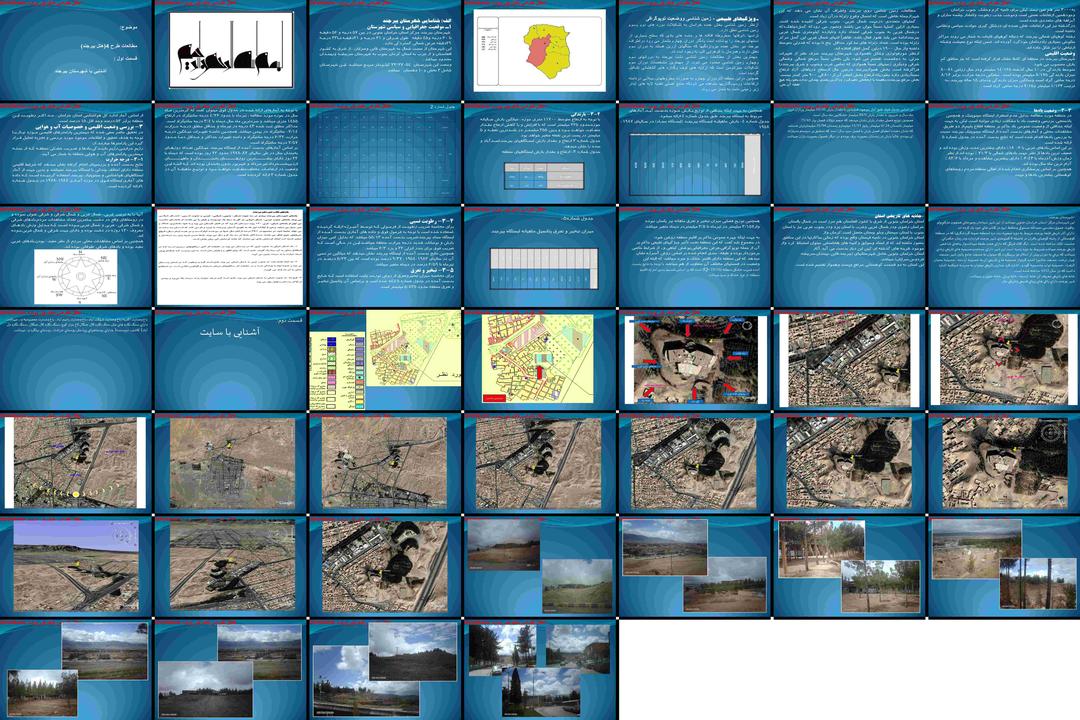Open the land-use map slide with color legend
Image resolution: width=1080 pixels, height=720 pixels.
[x=386, y=360]
